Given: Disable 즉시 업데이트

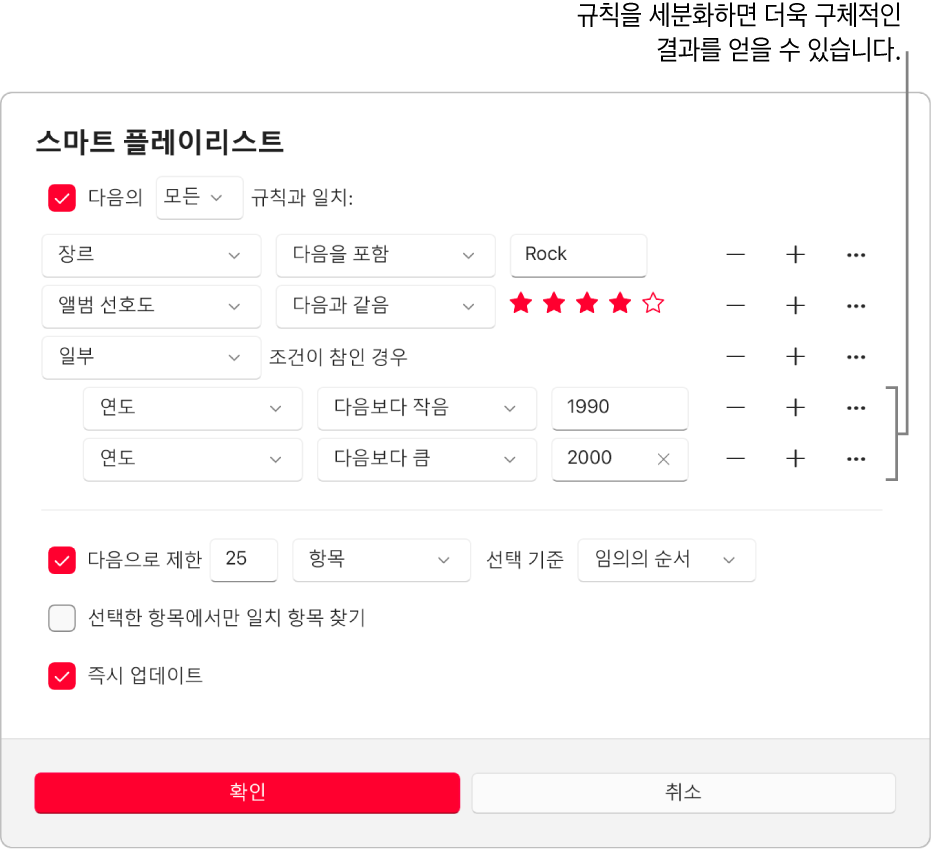Looking at the screenshot, I should [61, 676].
